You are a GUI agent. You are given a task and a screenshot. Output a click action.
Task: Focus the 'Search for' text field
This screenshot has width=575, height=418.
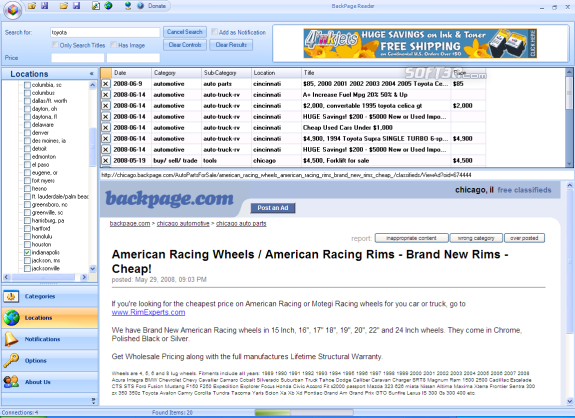[x=105, y=32]
